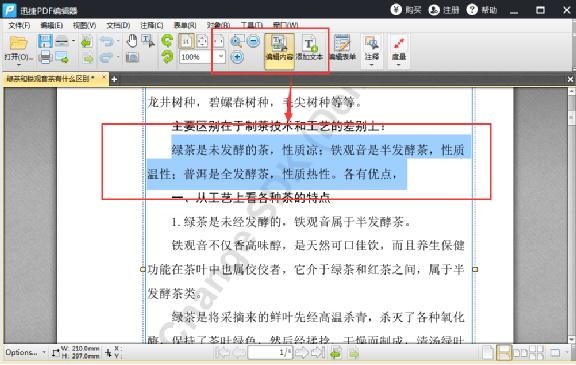Open the Measure (度量) tool dropdown

pyautogui.click(x=399, y=65)
